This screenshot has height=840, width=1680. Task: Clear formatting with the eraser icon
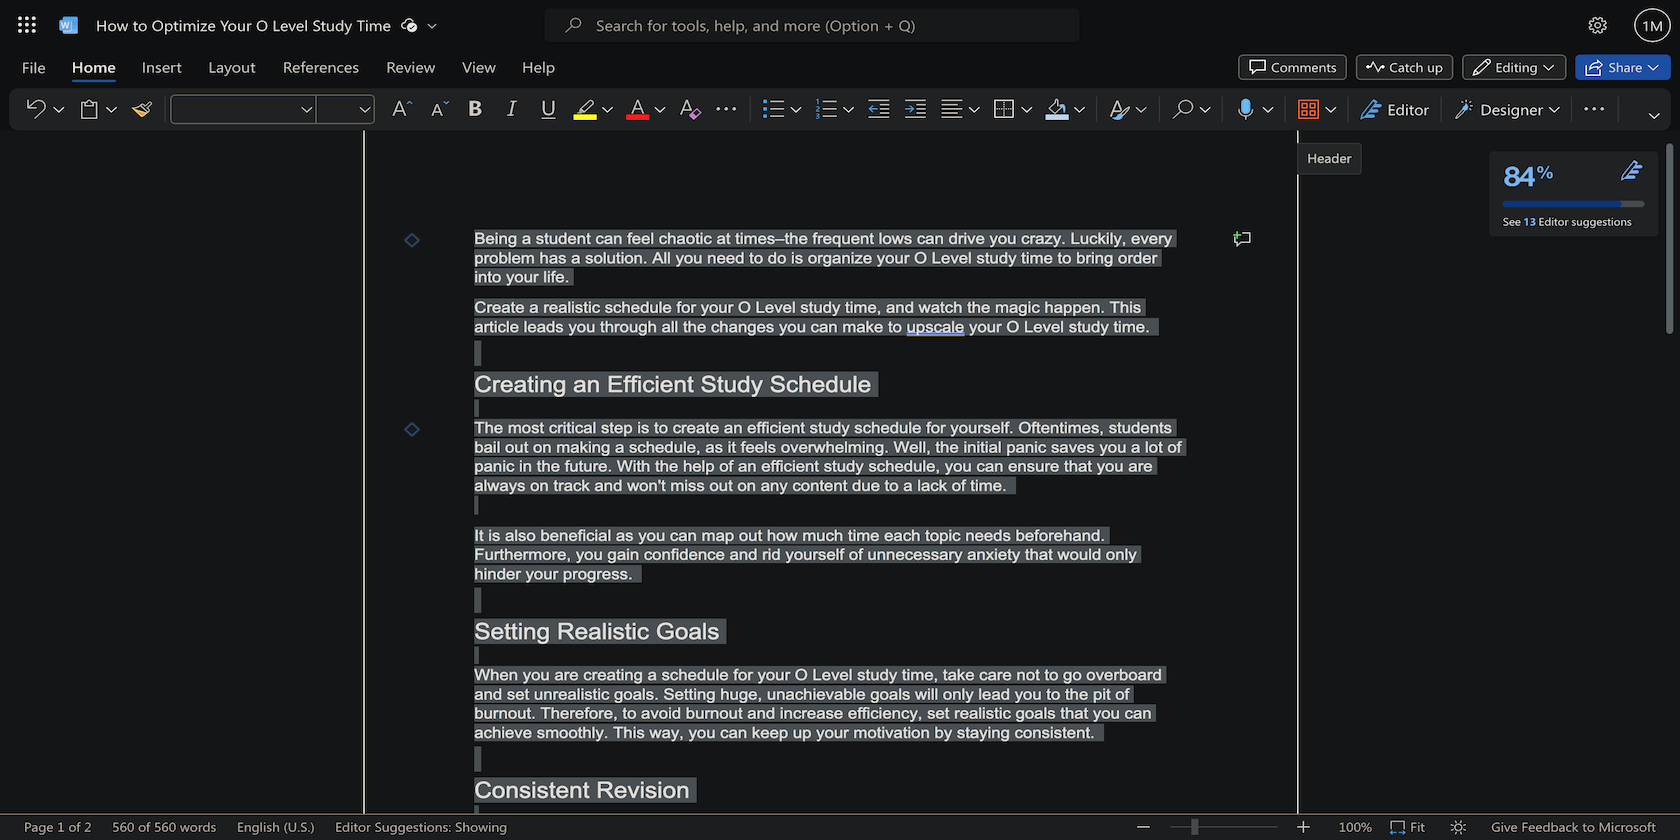[x=689, y=109]
